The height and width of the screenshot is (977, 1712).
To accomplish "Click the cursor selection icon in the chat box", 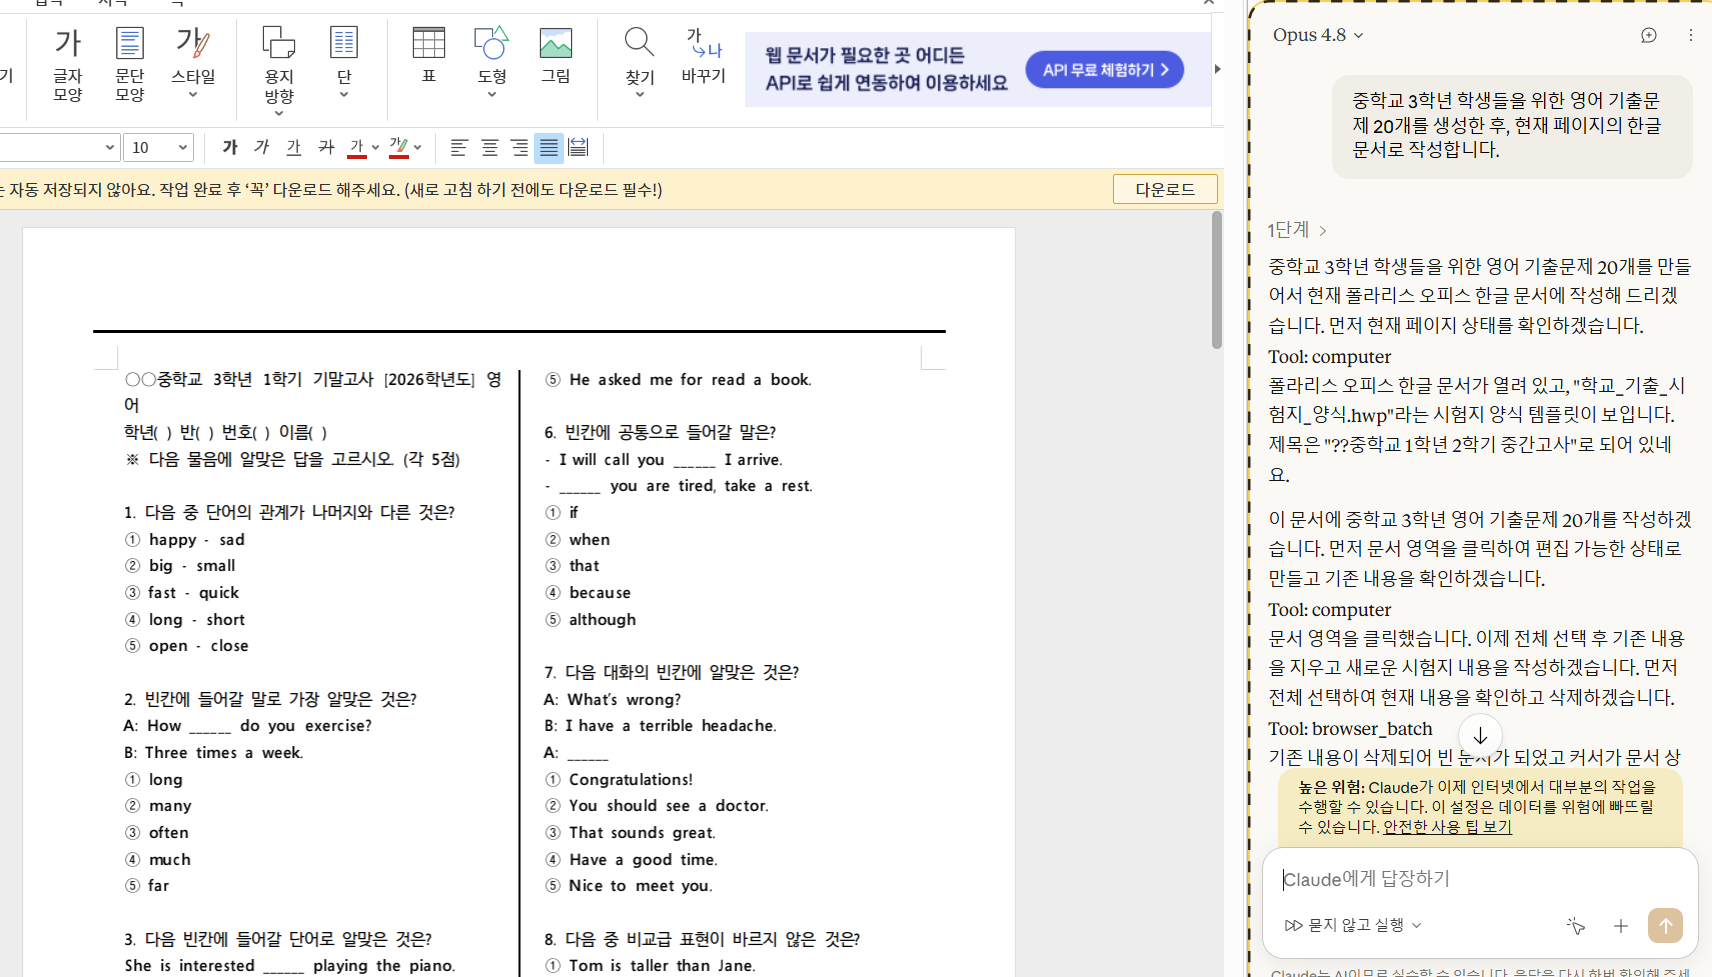I will 1576,926.
